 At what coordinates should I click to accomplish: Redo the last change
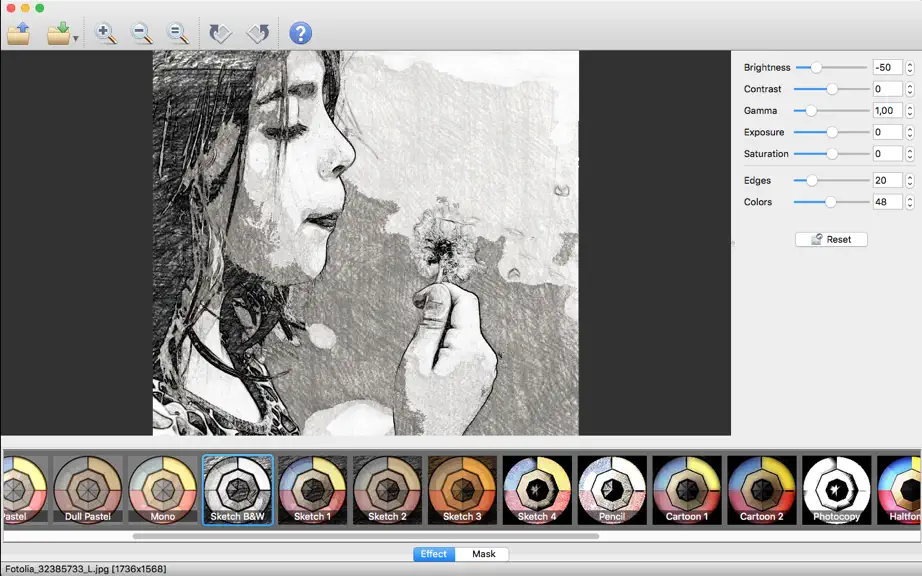(258, 34)
